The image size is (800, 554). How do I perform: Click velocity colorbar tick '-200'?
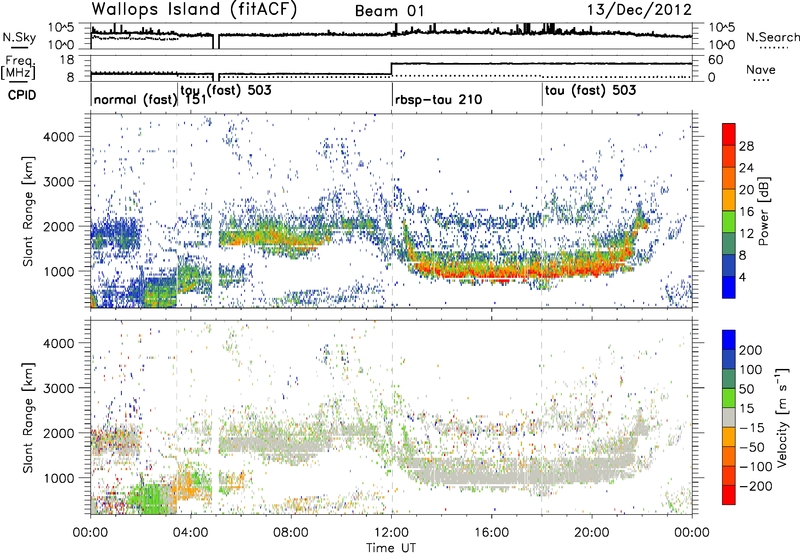[756, 486]
